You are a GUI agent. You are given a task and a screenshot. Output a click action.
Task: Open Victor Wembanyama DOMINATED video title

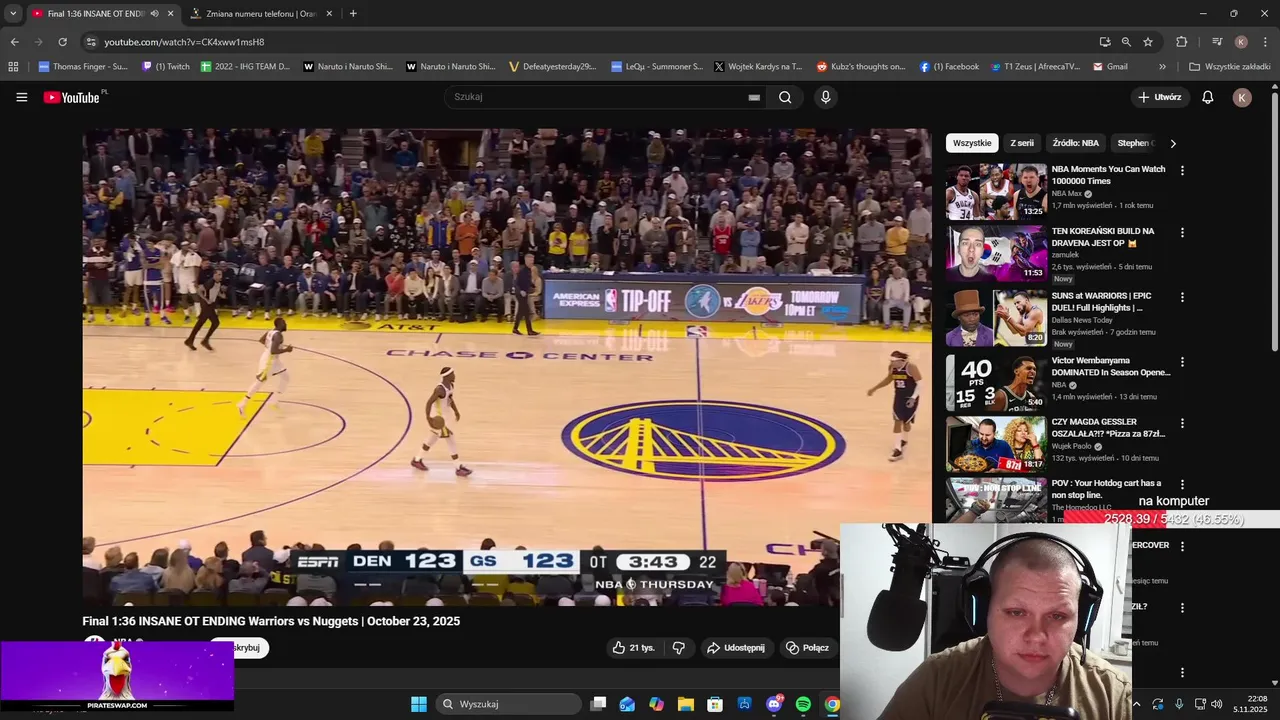(x=1111, y=366)
